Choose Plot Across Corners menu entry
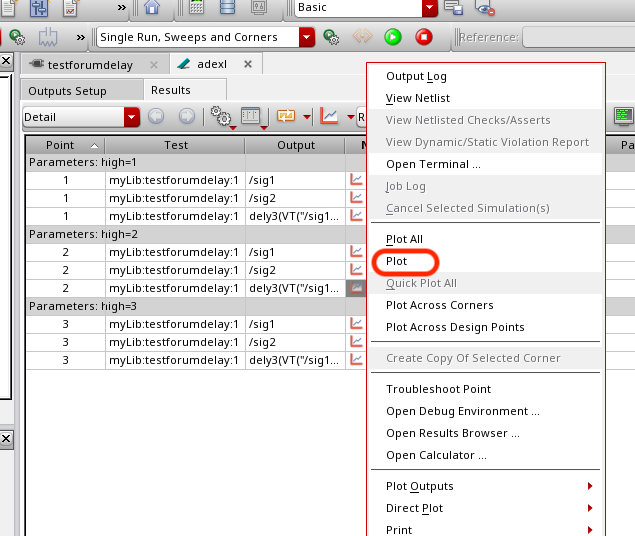The image size is (635, 536). pos(439,305)
